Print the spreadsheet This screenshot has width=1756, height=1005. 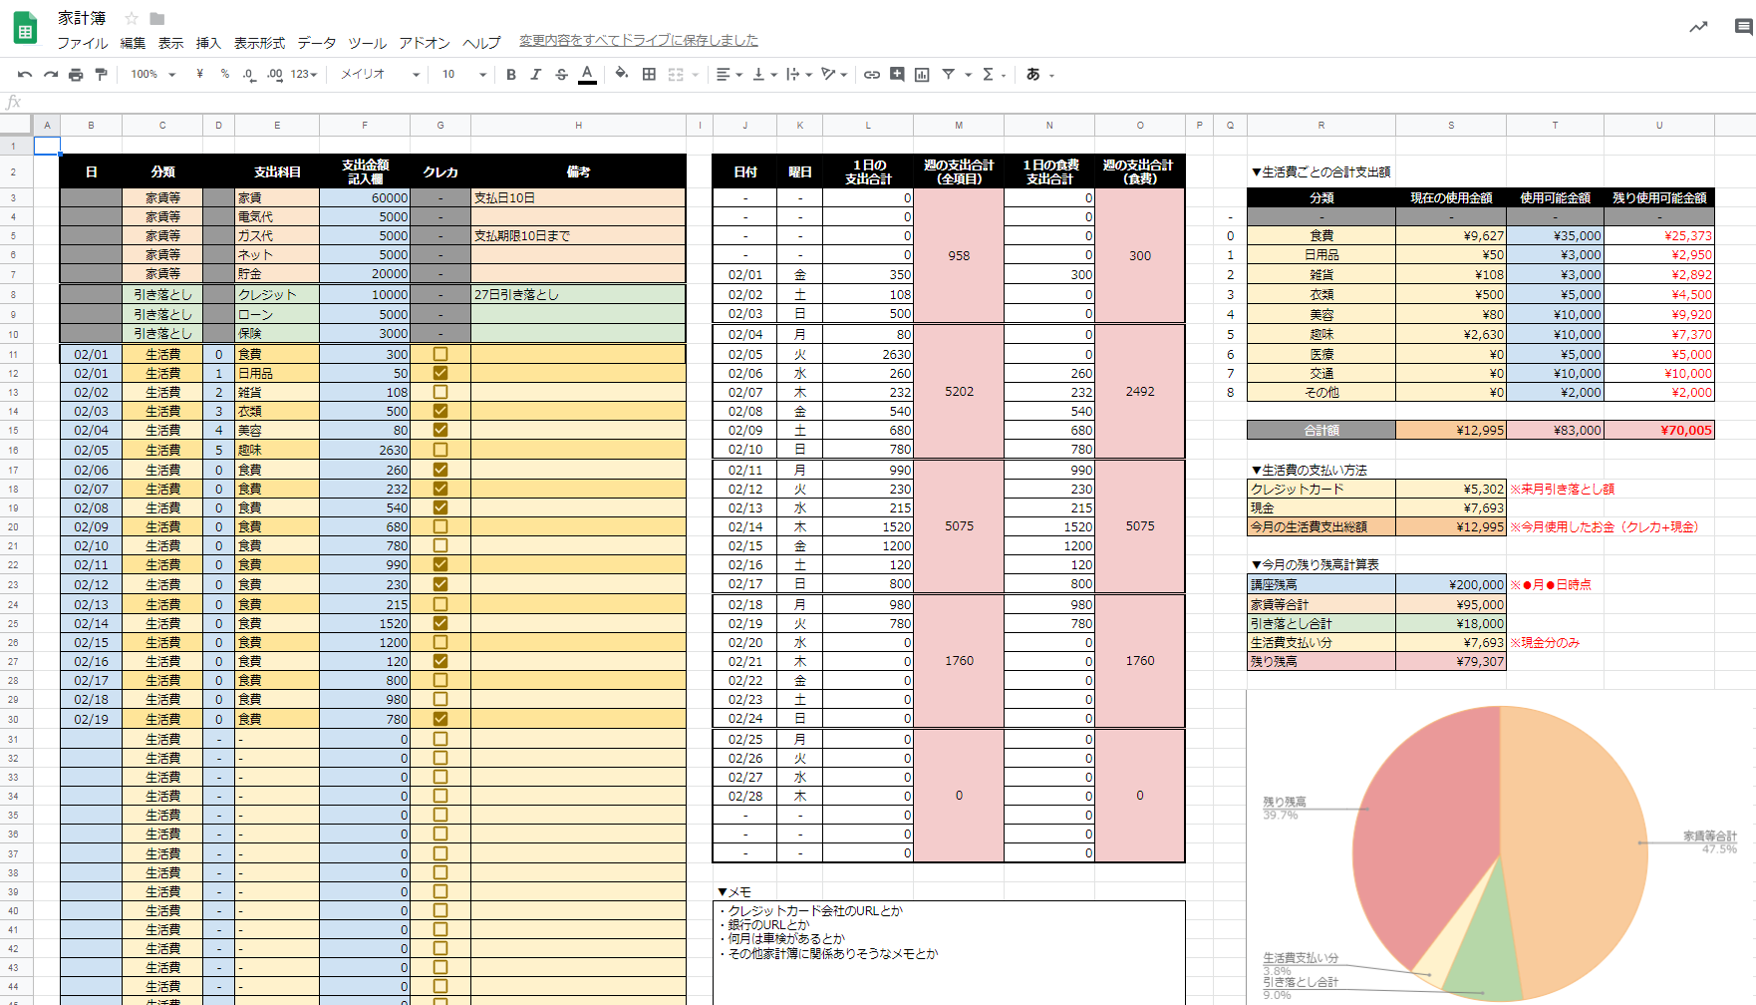tap(76, 75)
